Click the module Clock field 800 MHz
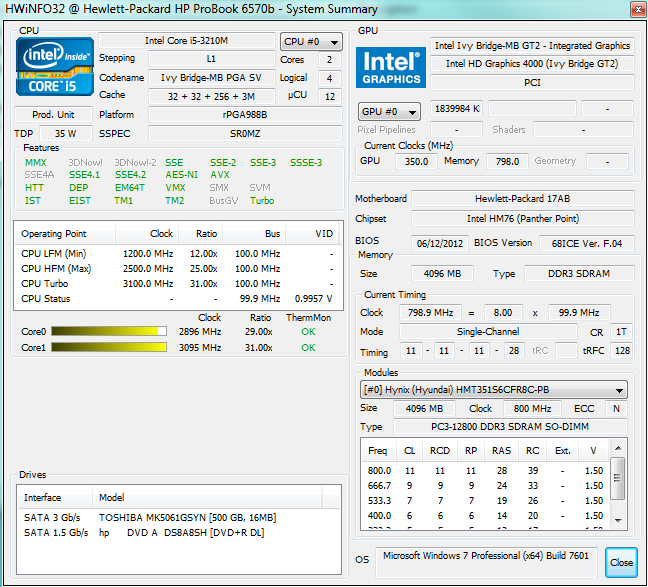The height and width of the screenshot is (587, 648). [x=532, y=408]
